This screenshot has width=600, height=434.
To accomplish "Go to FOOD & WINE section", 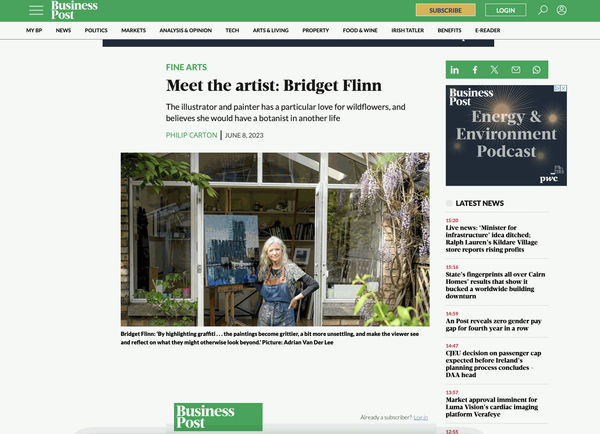I will (360, 30).
